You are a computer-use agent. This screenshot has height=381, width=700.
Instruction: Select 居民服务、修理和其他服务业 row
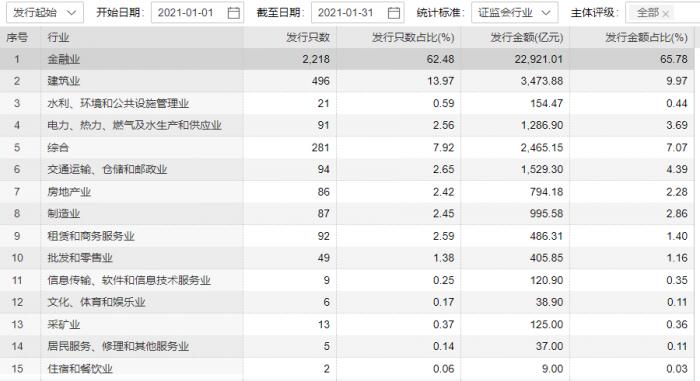click(x=347, y=346)
